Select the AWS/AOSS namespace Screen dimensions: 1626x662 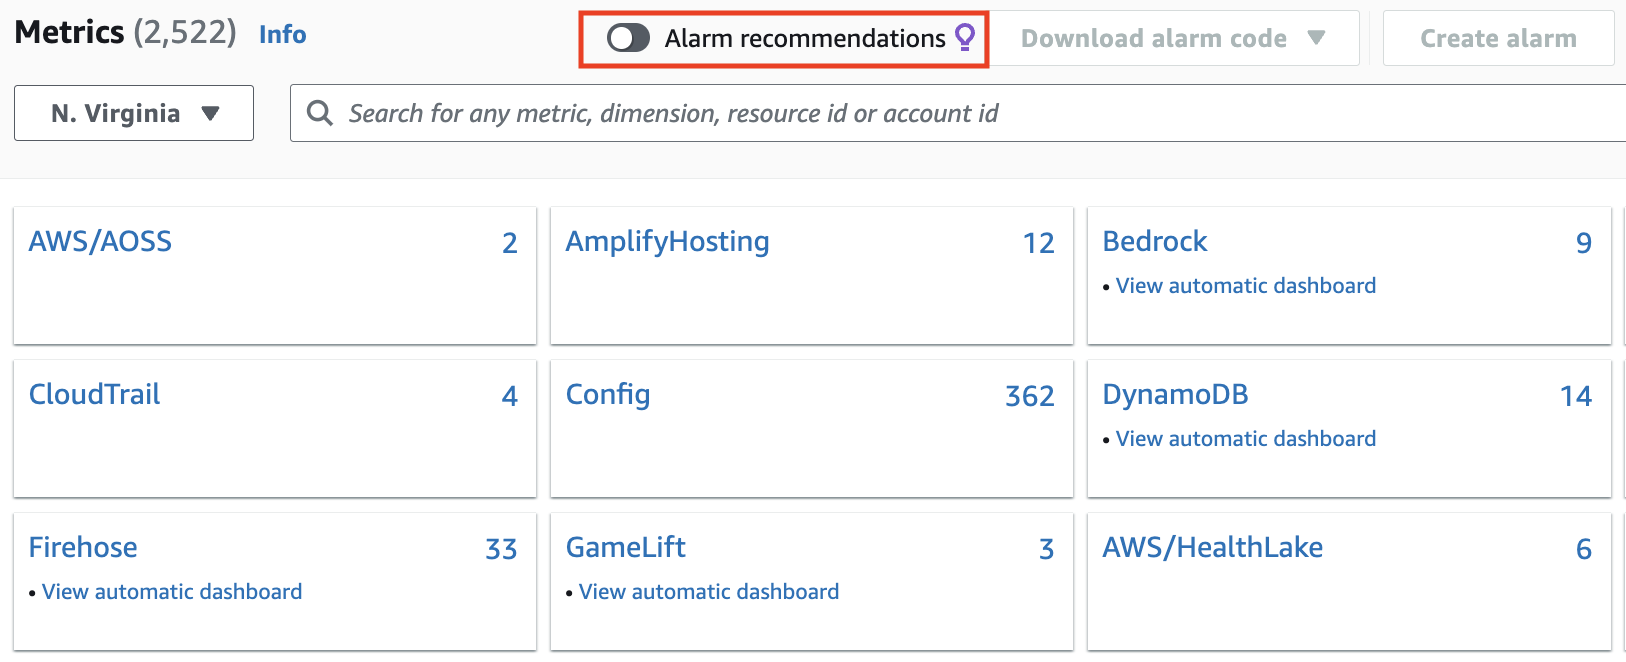pyautogui.click(x=100, y=241)
